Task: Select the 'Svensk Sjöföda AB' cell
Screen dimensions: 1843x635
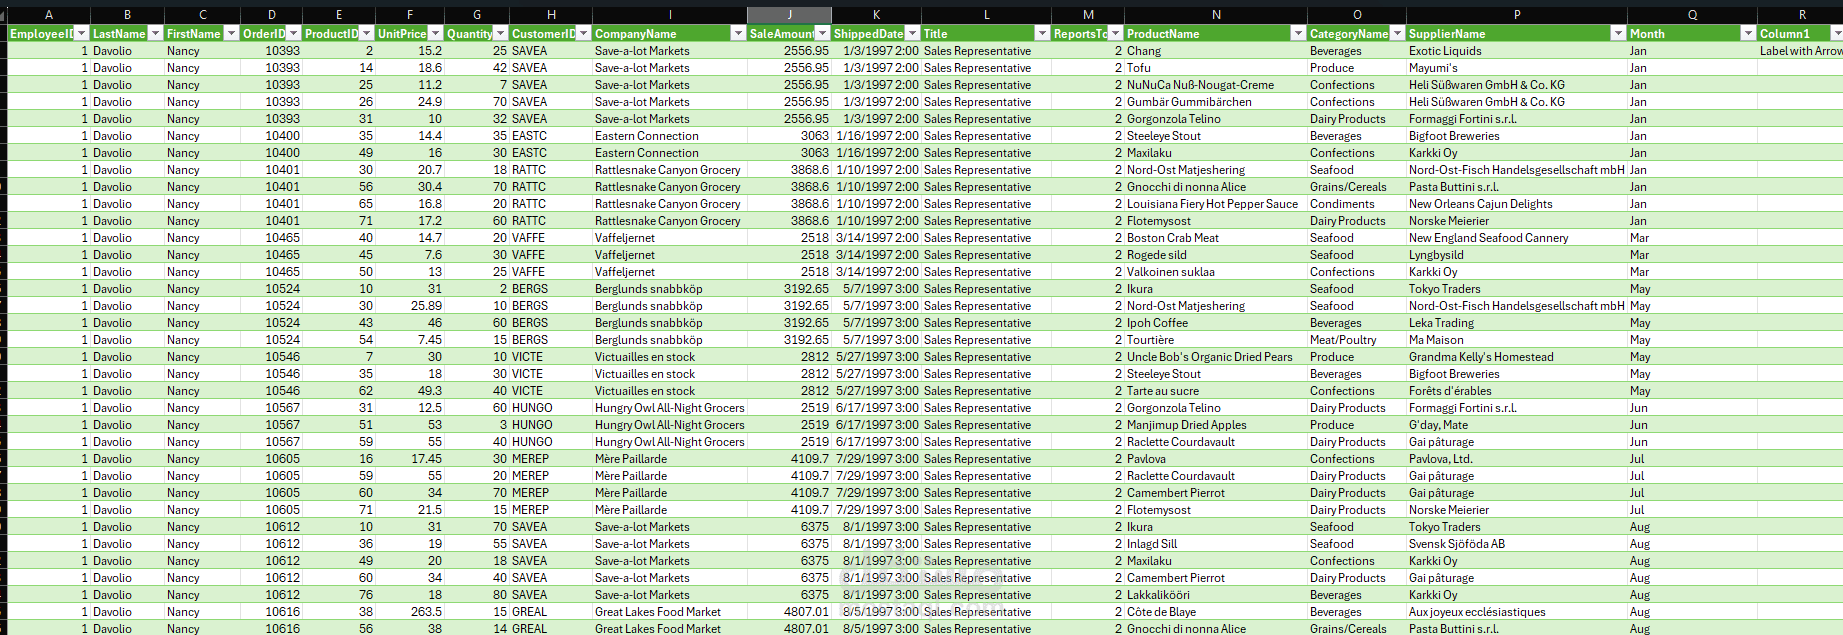Action: pyautogui.click(x=1516, y=543)
